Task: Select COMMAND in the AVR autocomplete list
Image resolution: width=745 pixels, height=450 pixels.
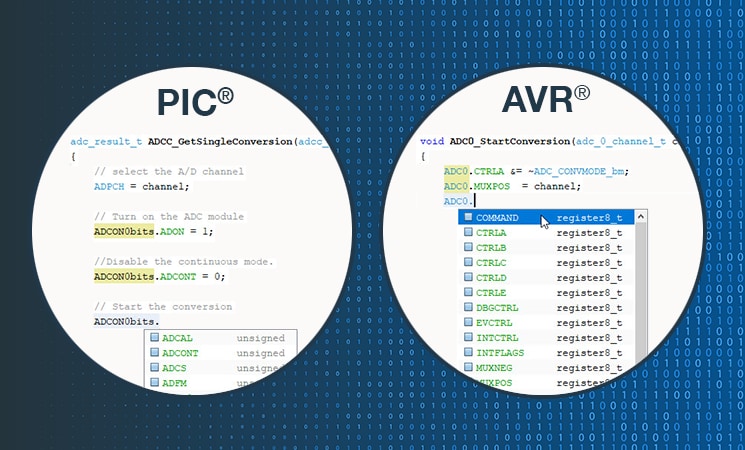Action: pos(497,218)
